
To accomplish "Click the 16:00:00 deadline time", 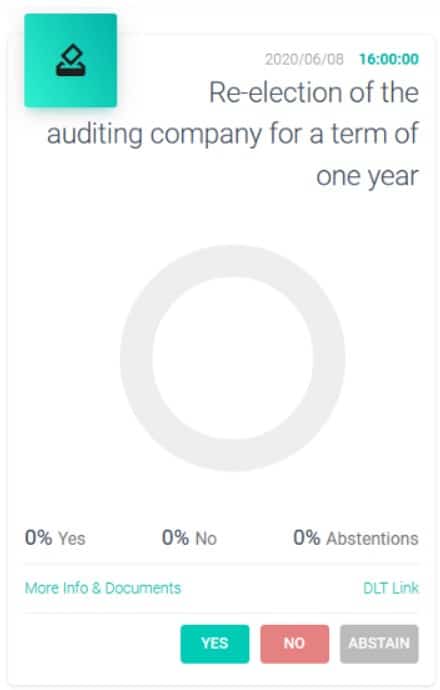I will 389,59.
